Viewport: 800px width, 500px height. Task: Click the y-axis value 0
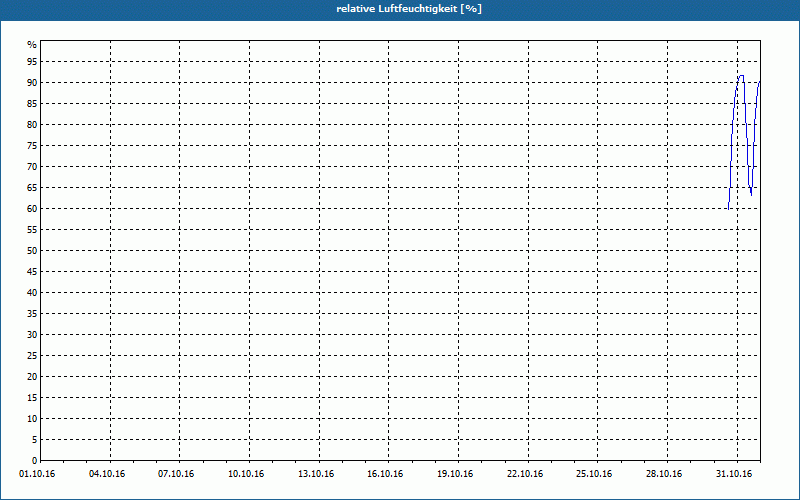click(34, 461)
